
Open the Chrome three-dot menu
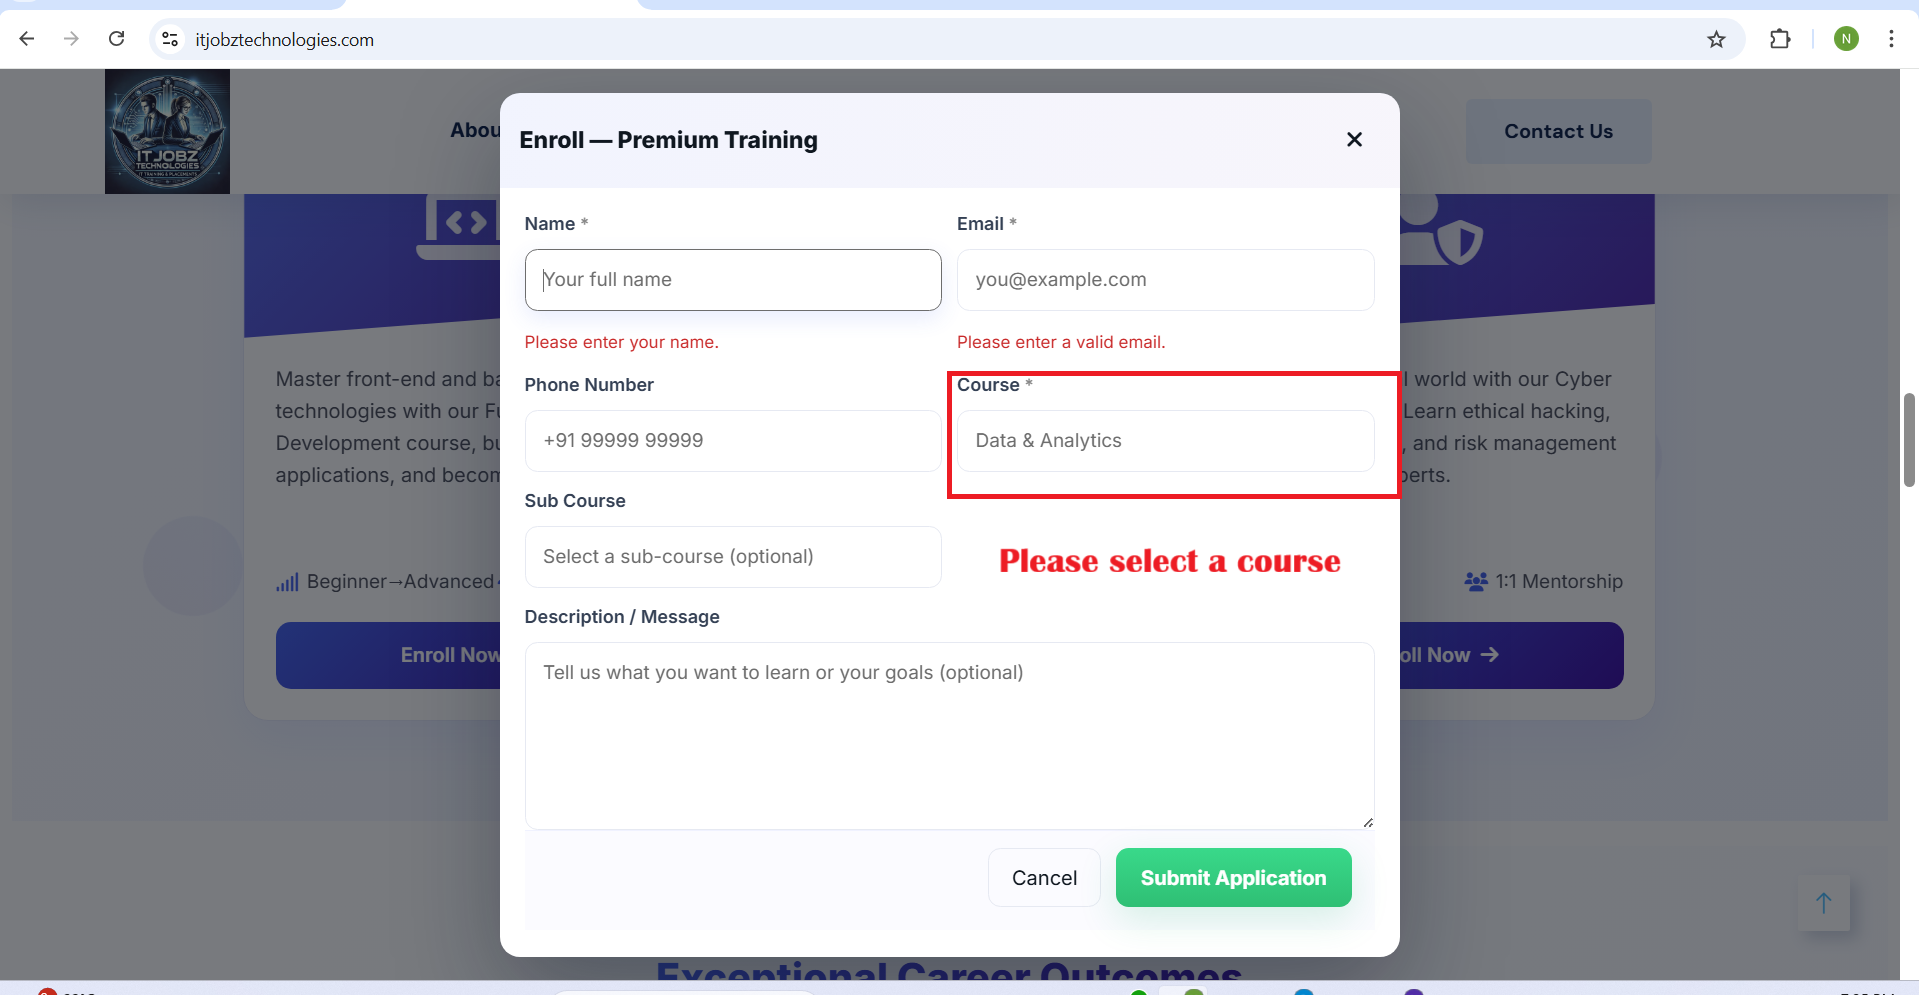tap(1891, 39)
